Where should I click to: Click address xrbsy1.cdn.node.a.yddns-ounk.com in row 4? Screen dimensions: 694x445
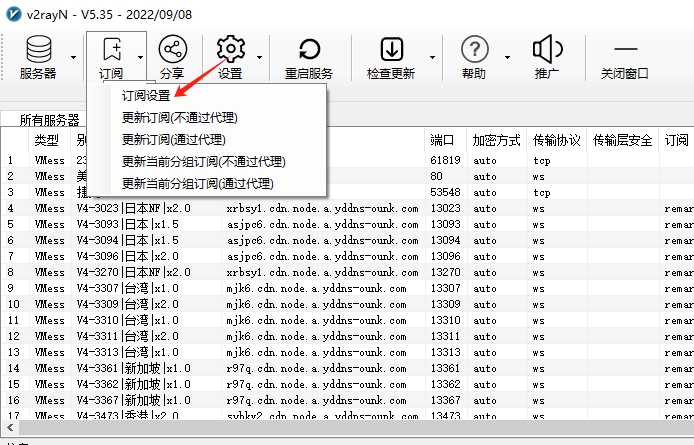322,209
